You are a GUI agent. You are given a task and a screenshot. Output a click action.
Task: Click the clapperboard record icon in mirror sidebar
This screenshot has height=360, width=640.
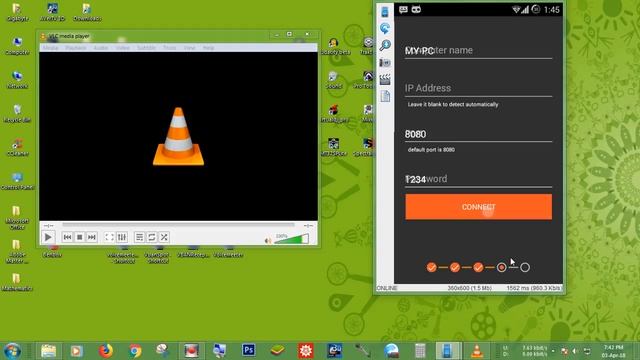[385, 79]
